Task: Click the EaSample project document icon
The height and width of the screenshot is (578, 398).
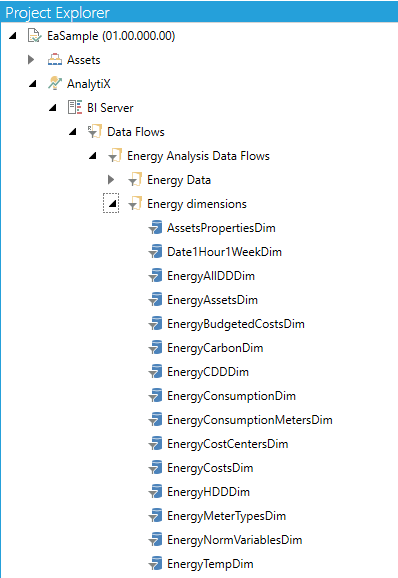Action: (x=35, y=36)
